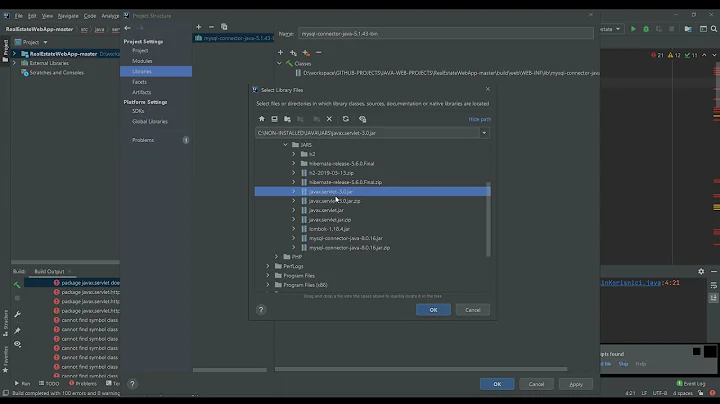
Task: Cancel the Select Library Files dialog
Action: click(x=472, y=310)
